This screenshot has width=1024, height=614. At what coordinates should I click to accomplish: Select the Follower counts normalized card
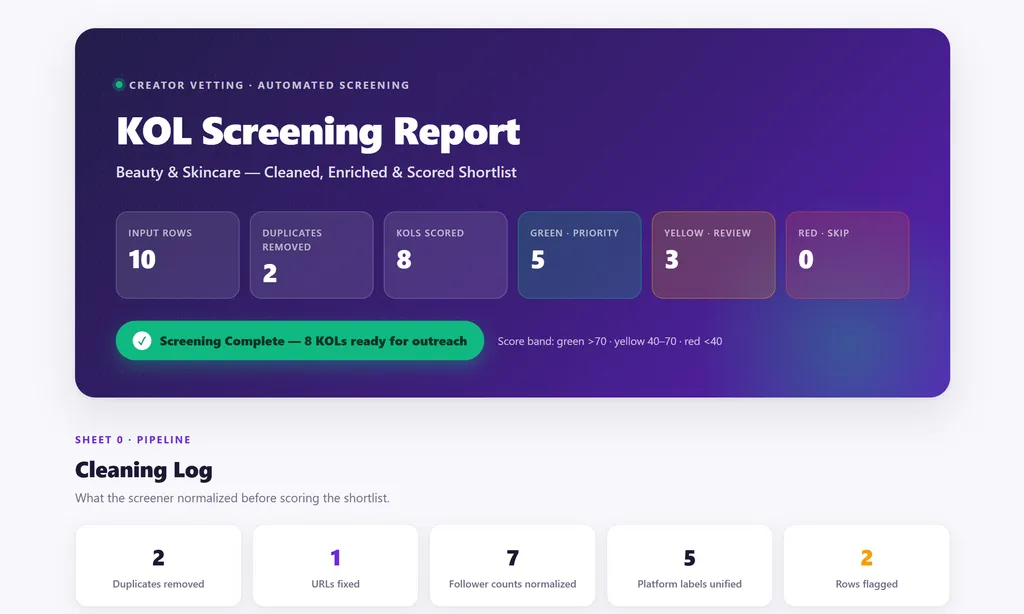512,566
